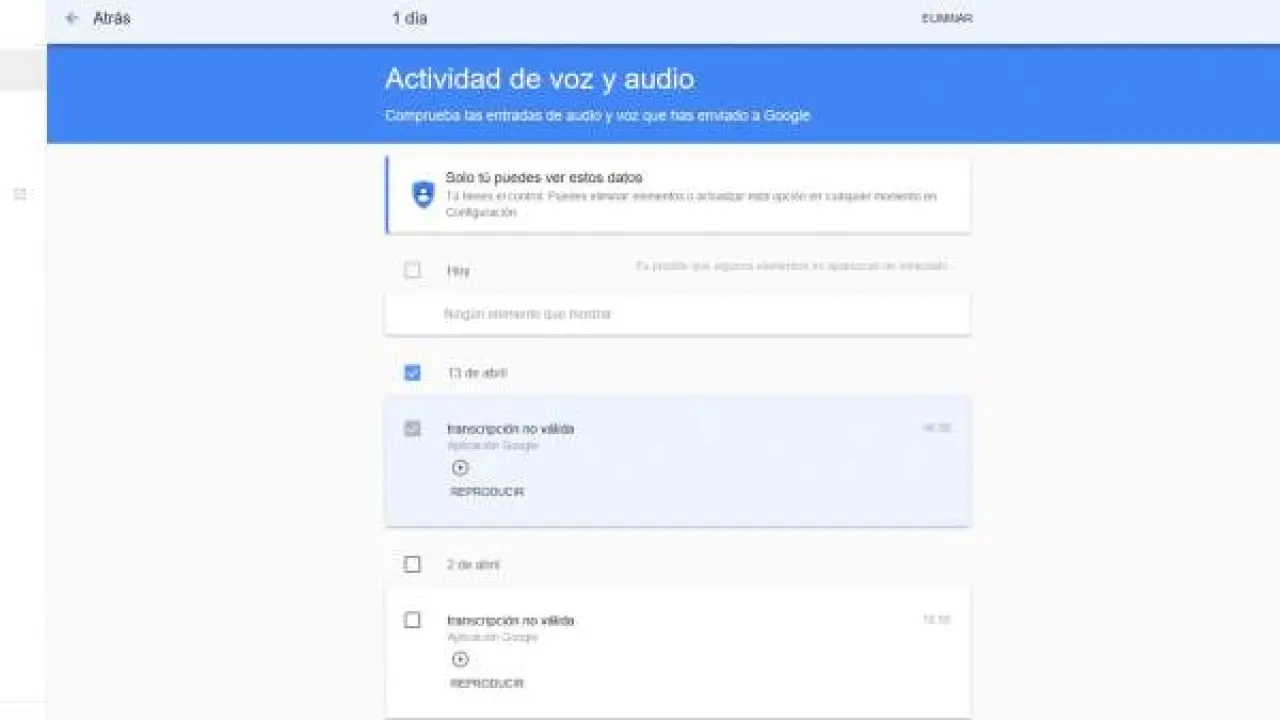
Task: Uncheck the 13 de abril date checkbox
Action: 412,373
